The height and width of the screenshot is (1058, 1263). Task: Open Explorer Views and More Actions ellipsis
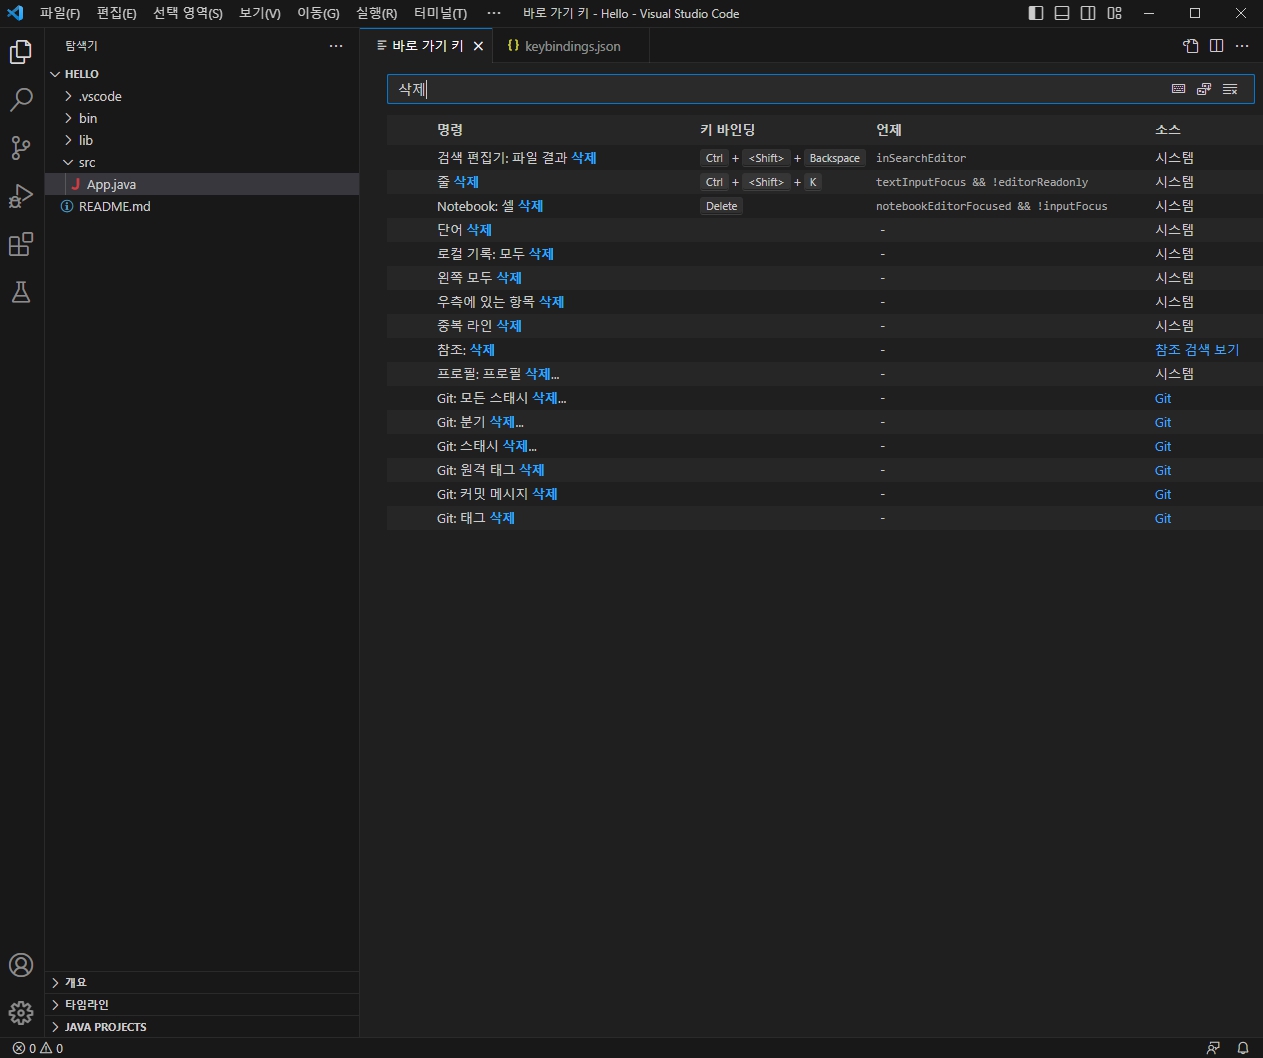tap(336, 46)
